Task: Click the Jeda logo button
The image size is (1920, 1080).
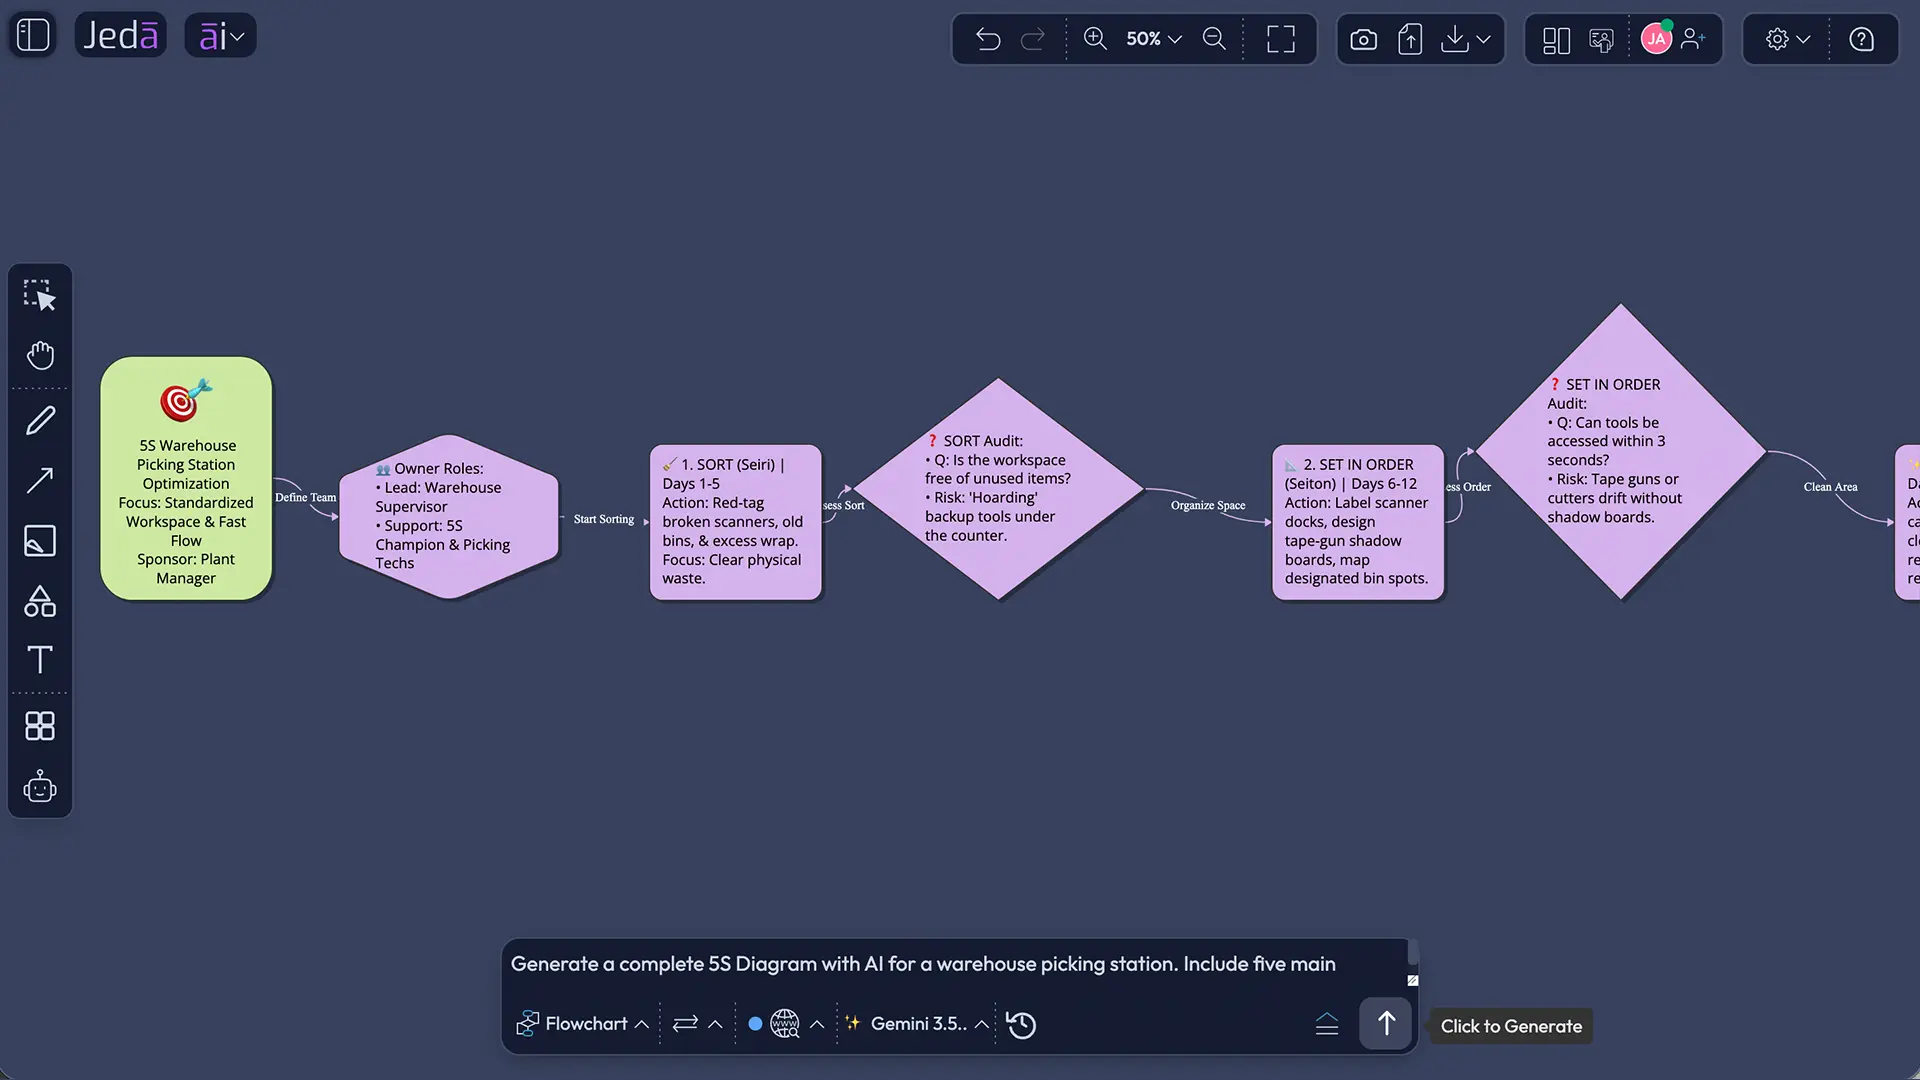Action: click(x=121, y=36)
